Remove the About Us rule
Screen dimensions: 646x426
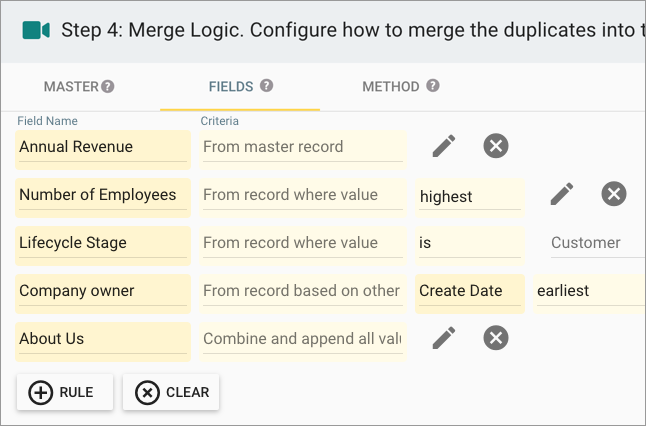[496, 338]
